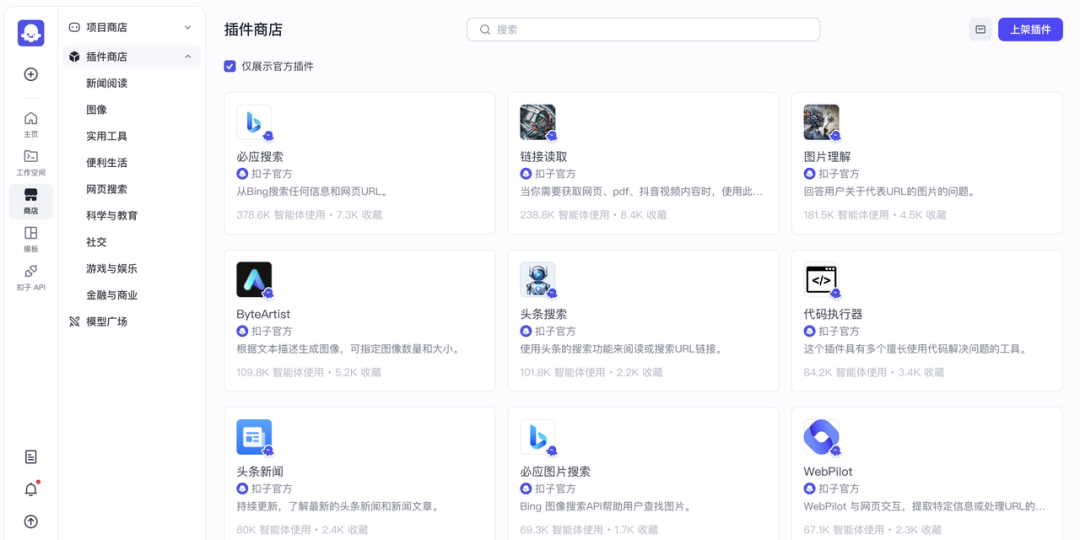Click 109.8K 智能体使用 stats text
The width and height of the screenshot is (1080, 540).
[x=280, y=373]
